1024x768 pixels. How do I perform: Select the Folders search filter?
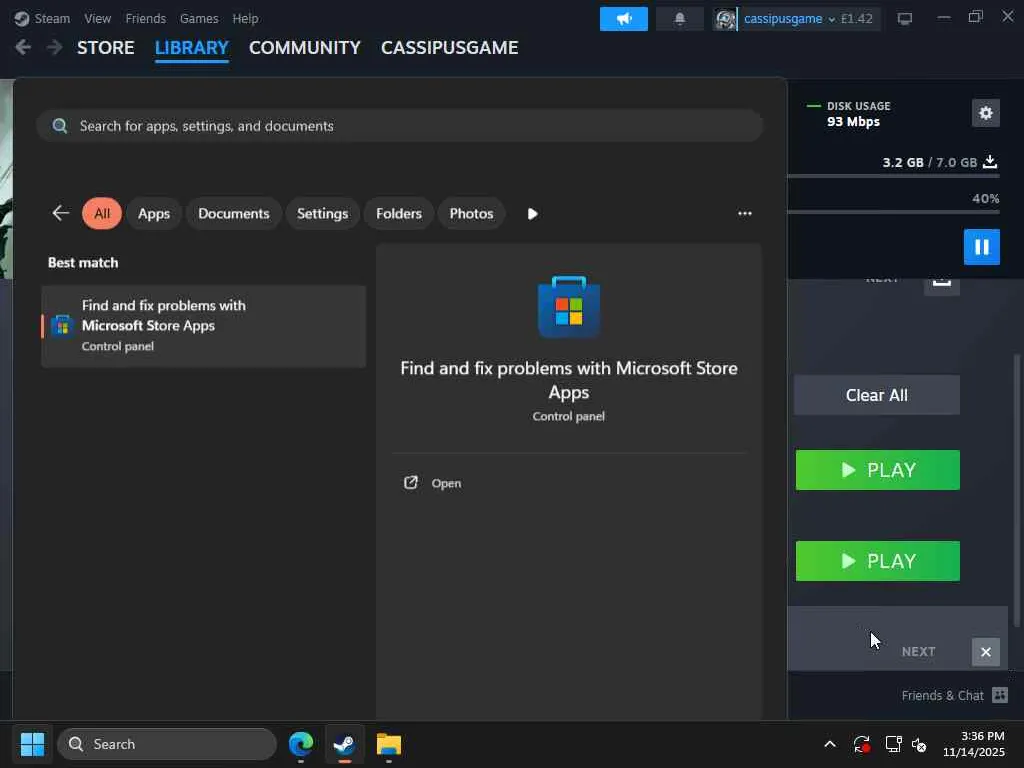(398, 214)
